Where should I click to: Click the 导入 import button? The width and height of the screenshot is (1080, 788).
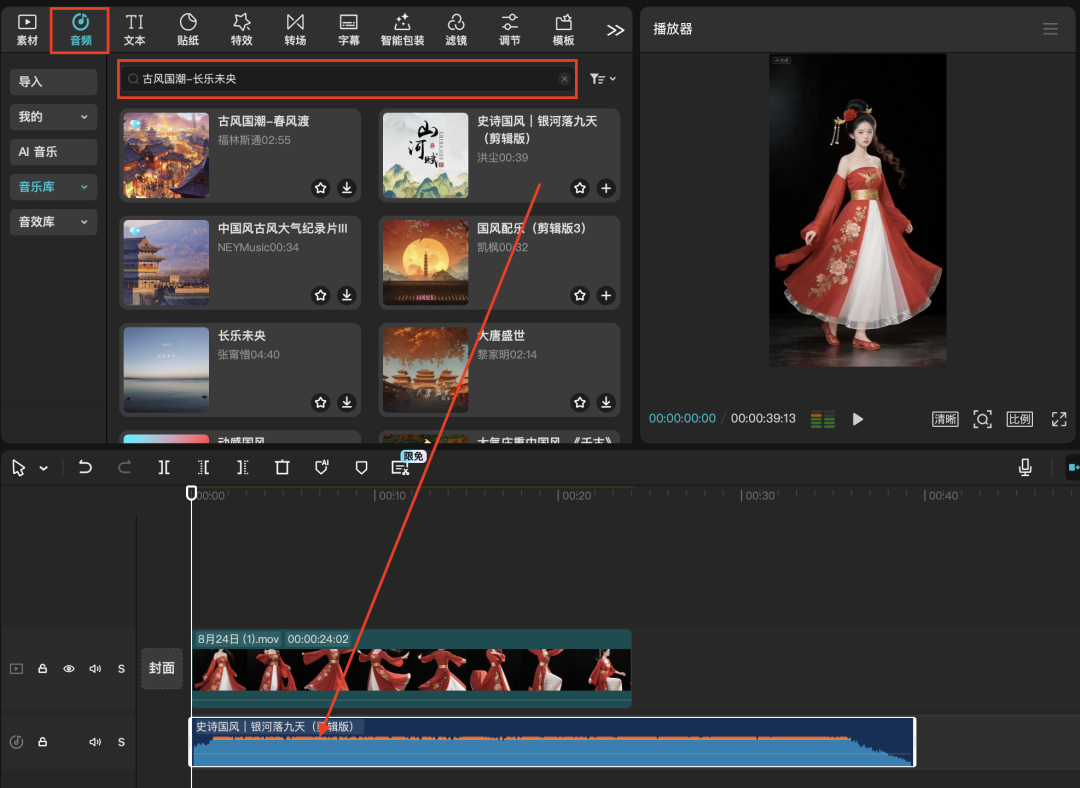53,82
